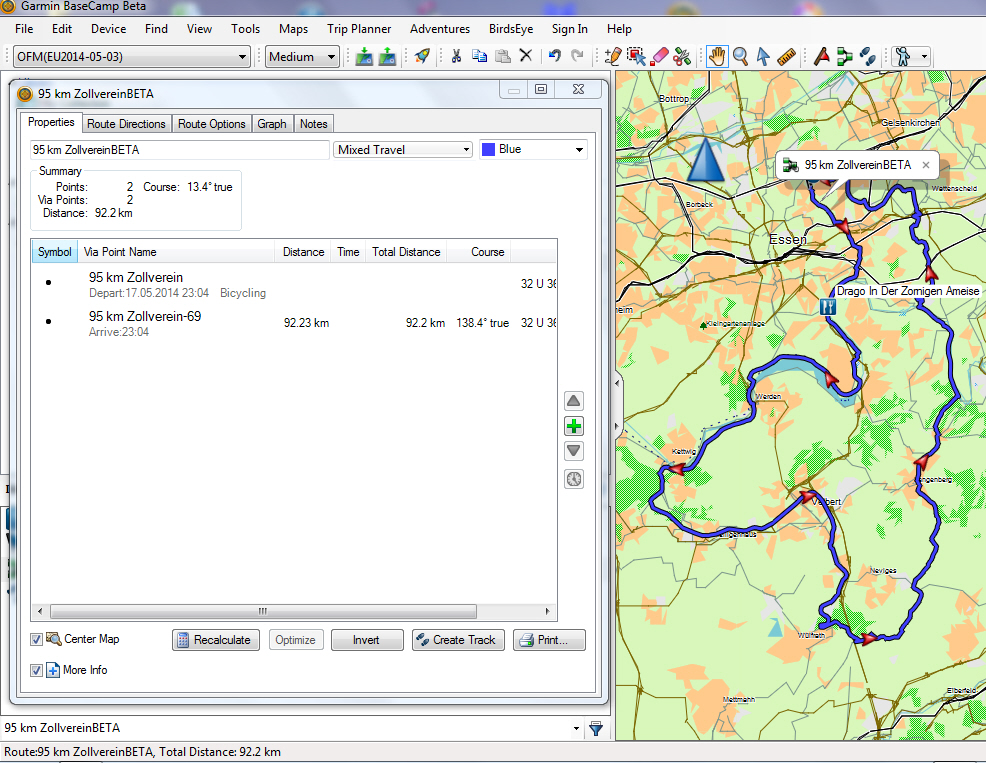The image size is (986, 763).
Task: Click the filter funnel icon
Action: coord(596,729)
